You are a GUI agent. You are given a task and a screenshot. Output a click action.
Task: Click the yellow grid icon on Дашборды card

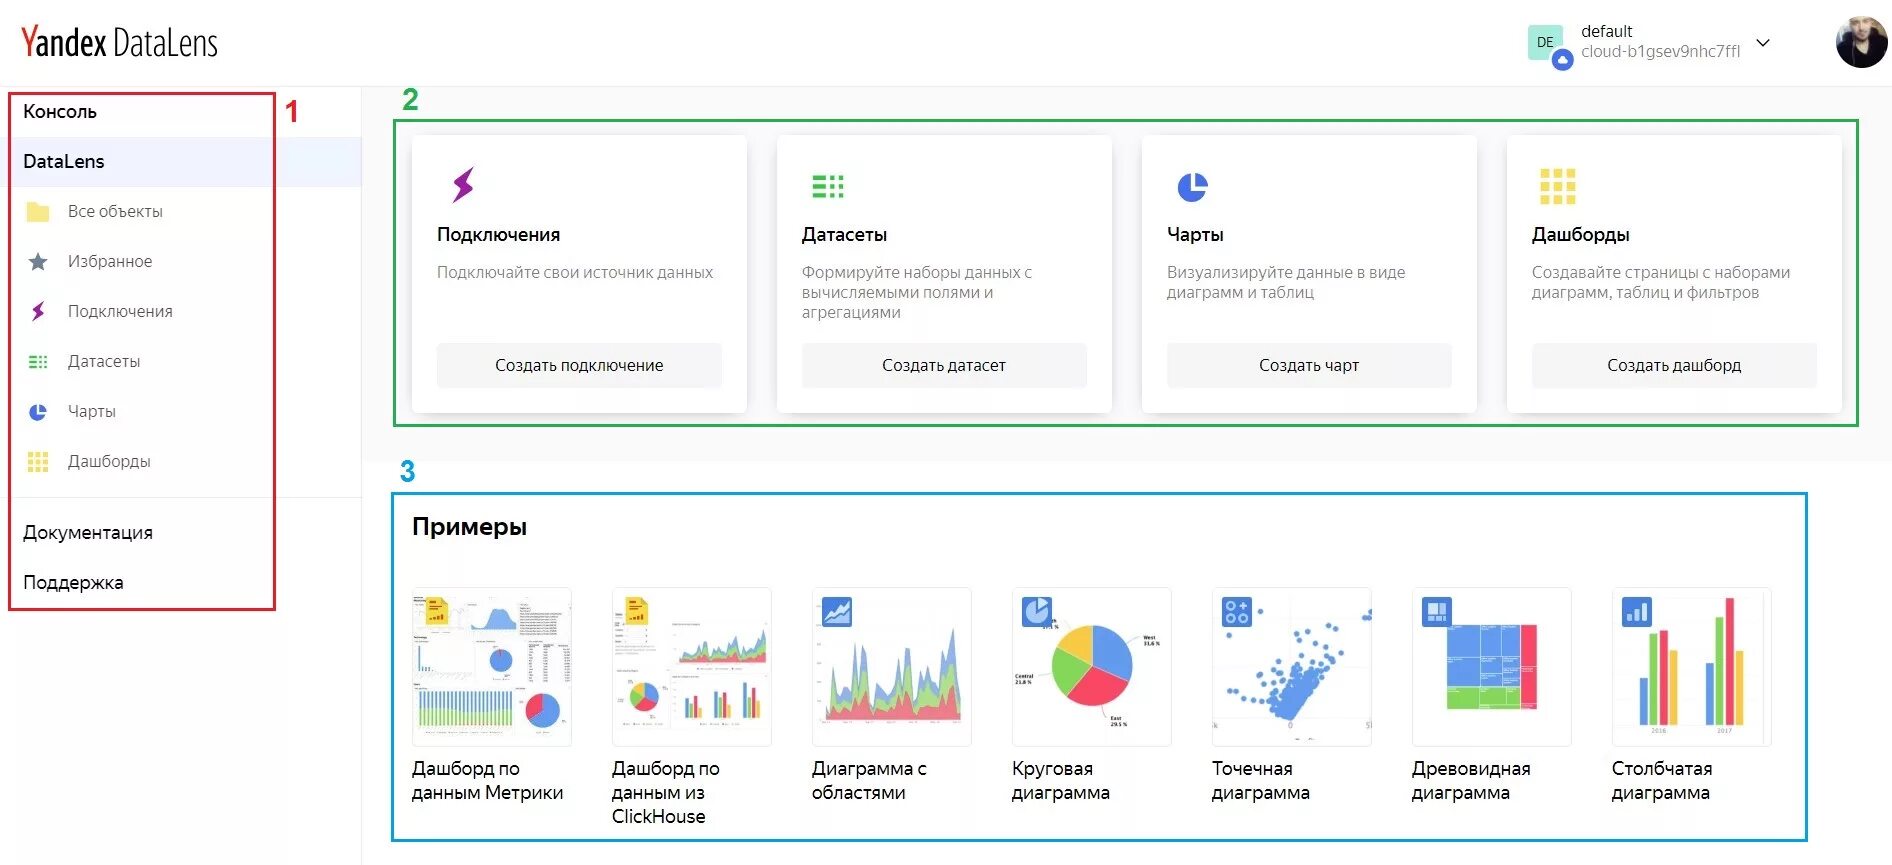pos(1557,186)
